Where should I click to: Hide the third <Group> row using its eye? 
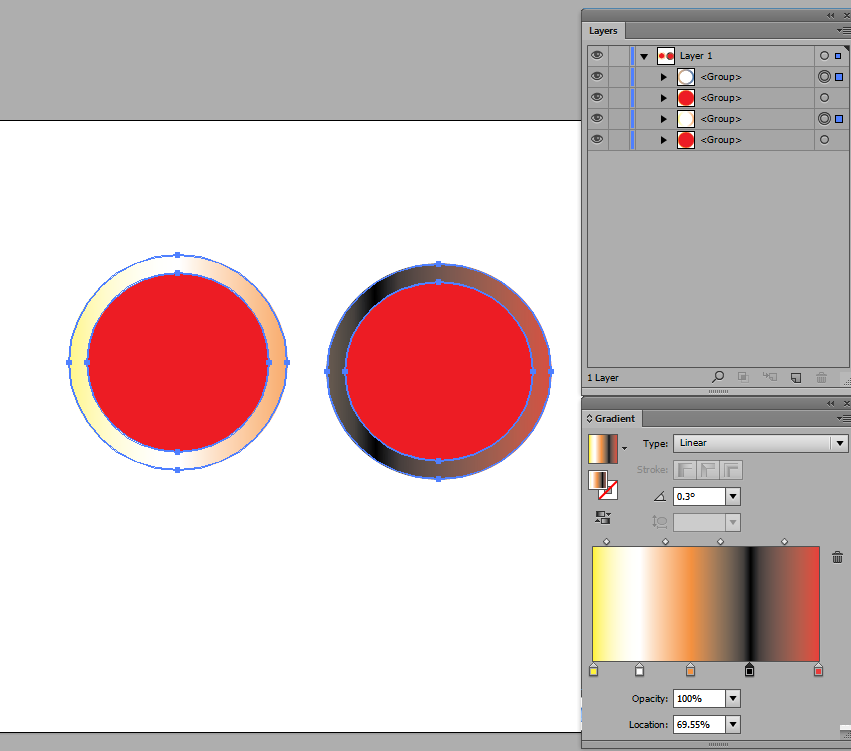click(x=597, y=118)
